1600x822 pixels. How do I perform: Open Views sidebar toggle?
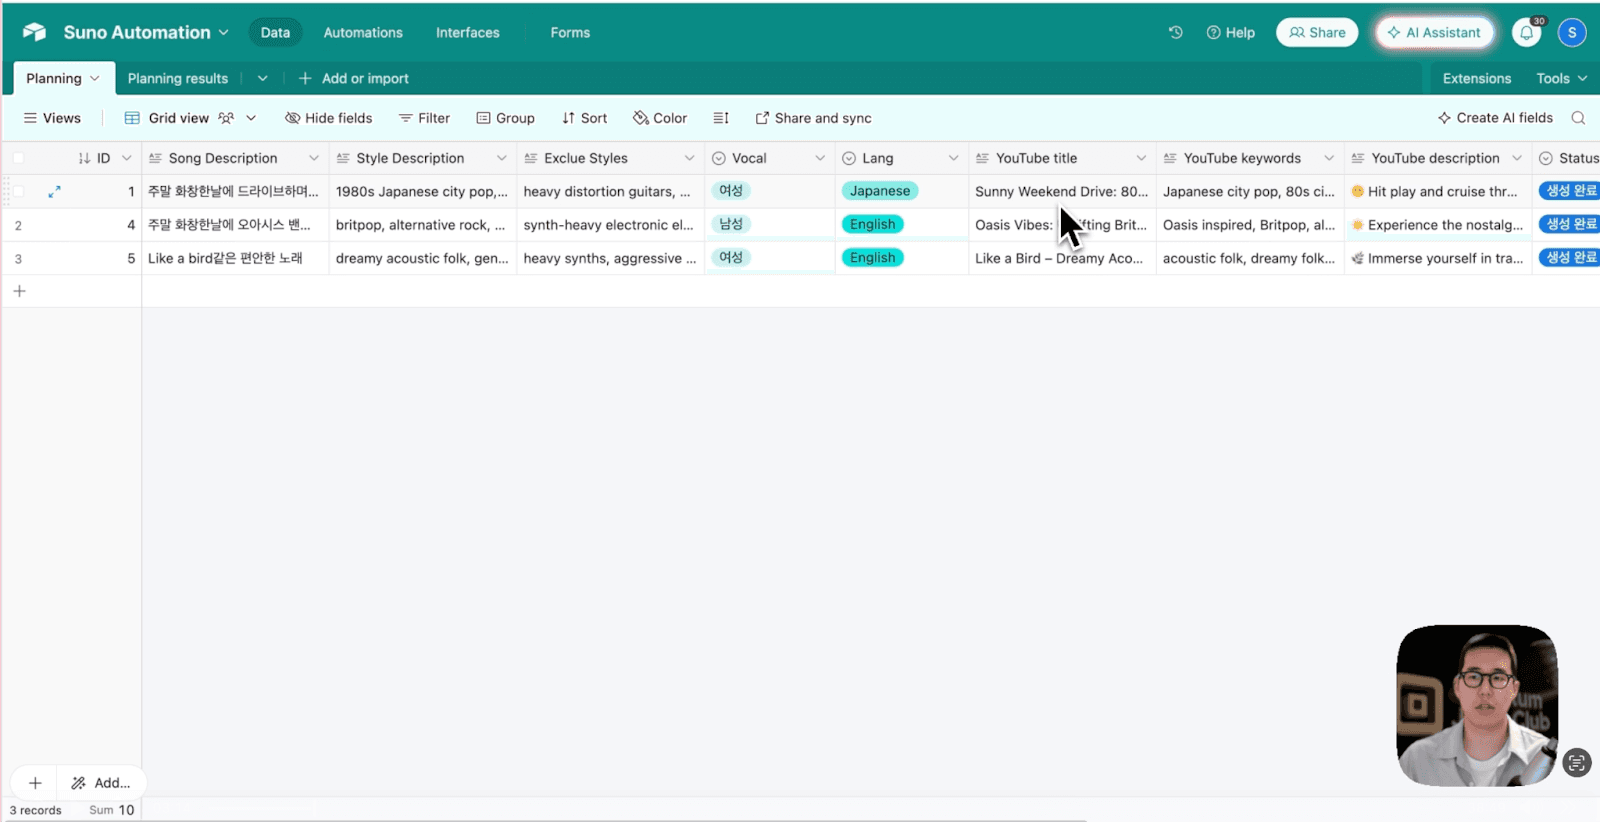(52, 118)
